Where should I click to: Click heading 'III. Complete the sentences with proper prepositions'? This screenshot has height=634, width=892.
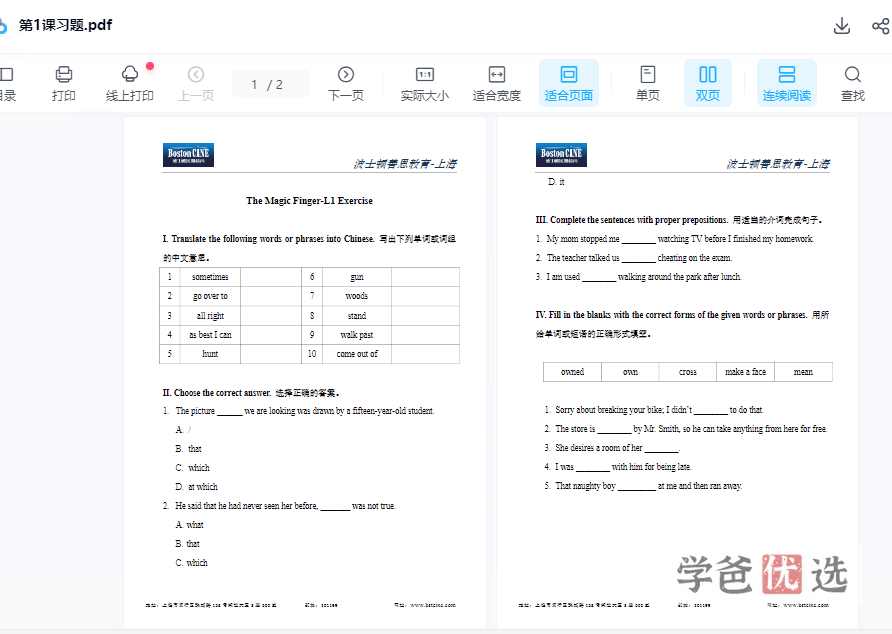tap(632, 220)
